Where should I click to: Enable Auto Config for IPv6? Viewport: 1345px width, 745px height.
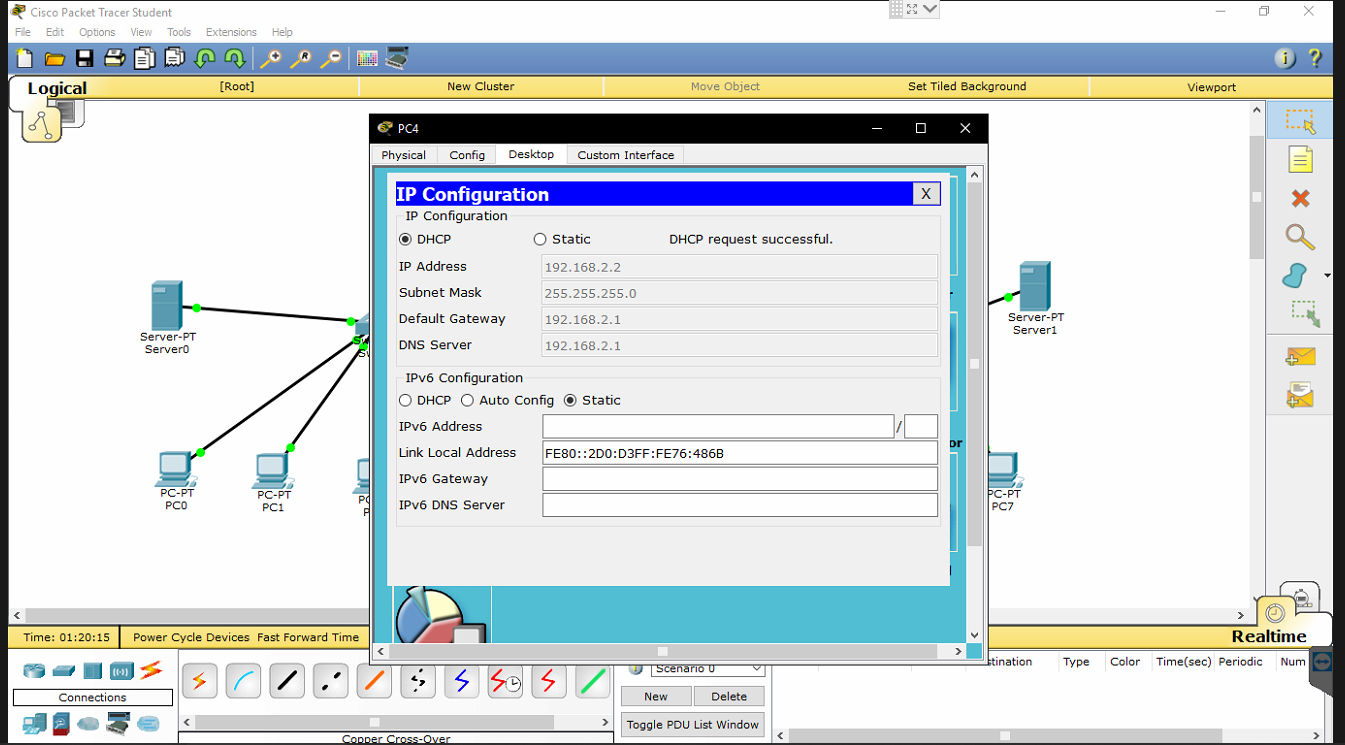point(467,400)
